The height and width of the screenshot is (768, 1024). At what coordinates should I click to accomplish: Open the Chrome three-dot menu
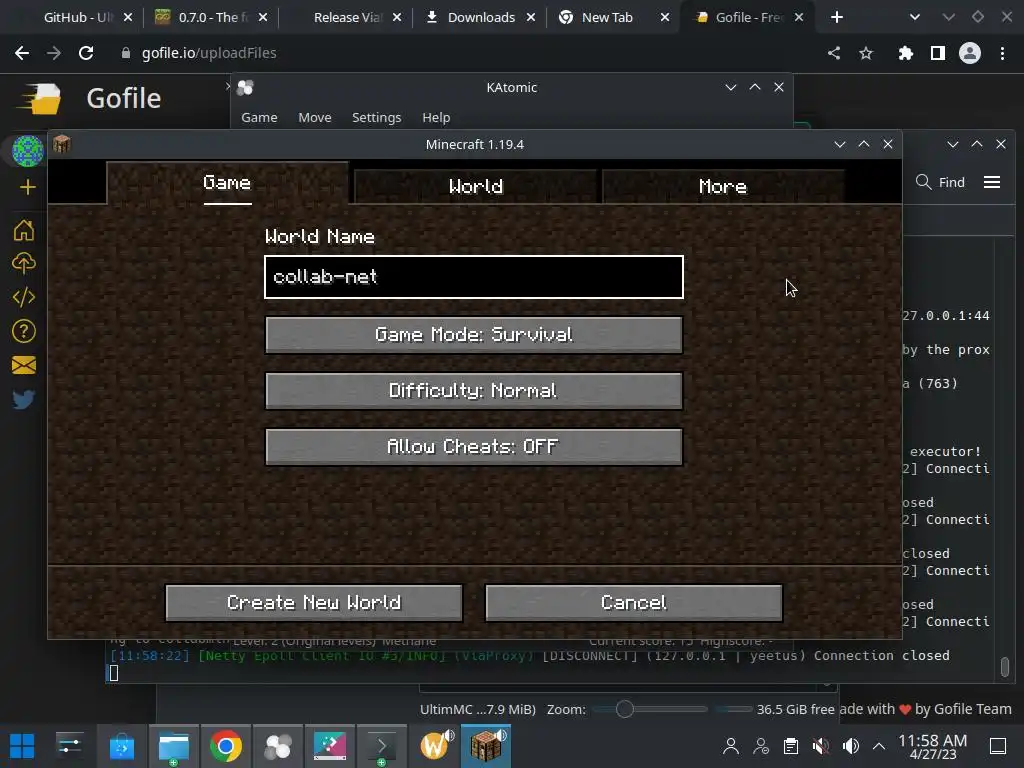[x=1002, y=53]
